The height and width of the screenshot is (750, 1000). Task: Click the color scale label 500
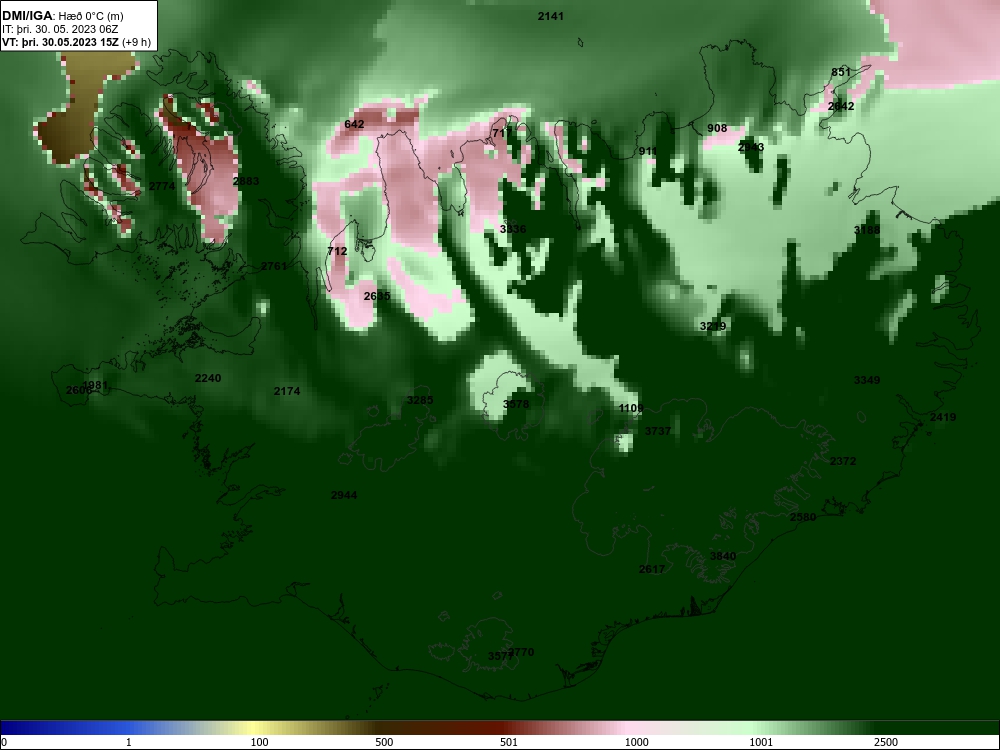tap(384, 742)
